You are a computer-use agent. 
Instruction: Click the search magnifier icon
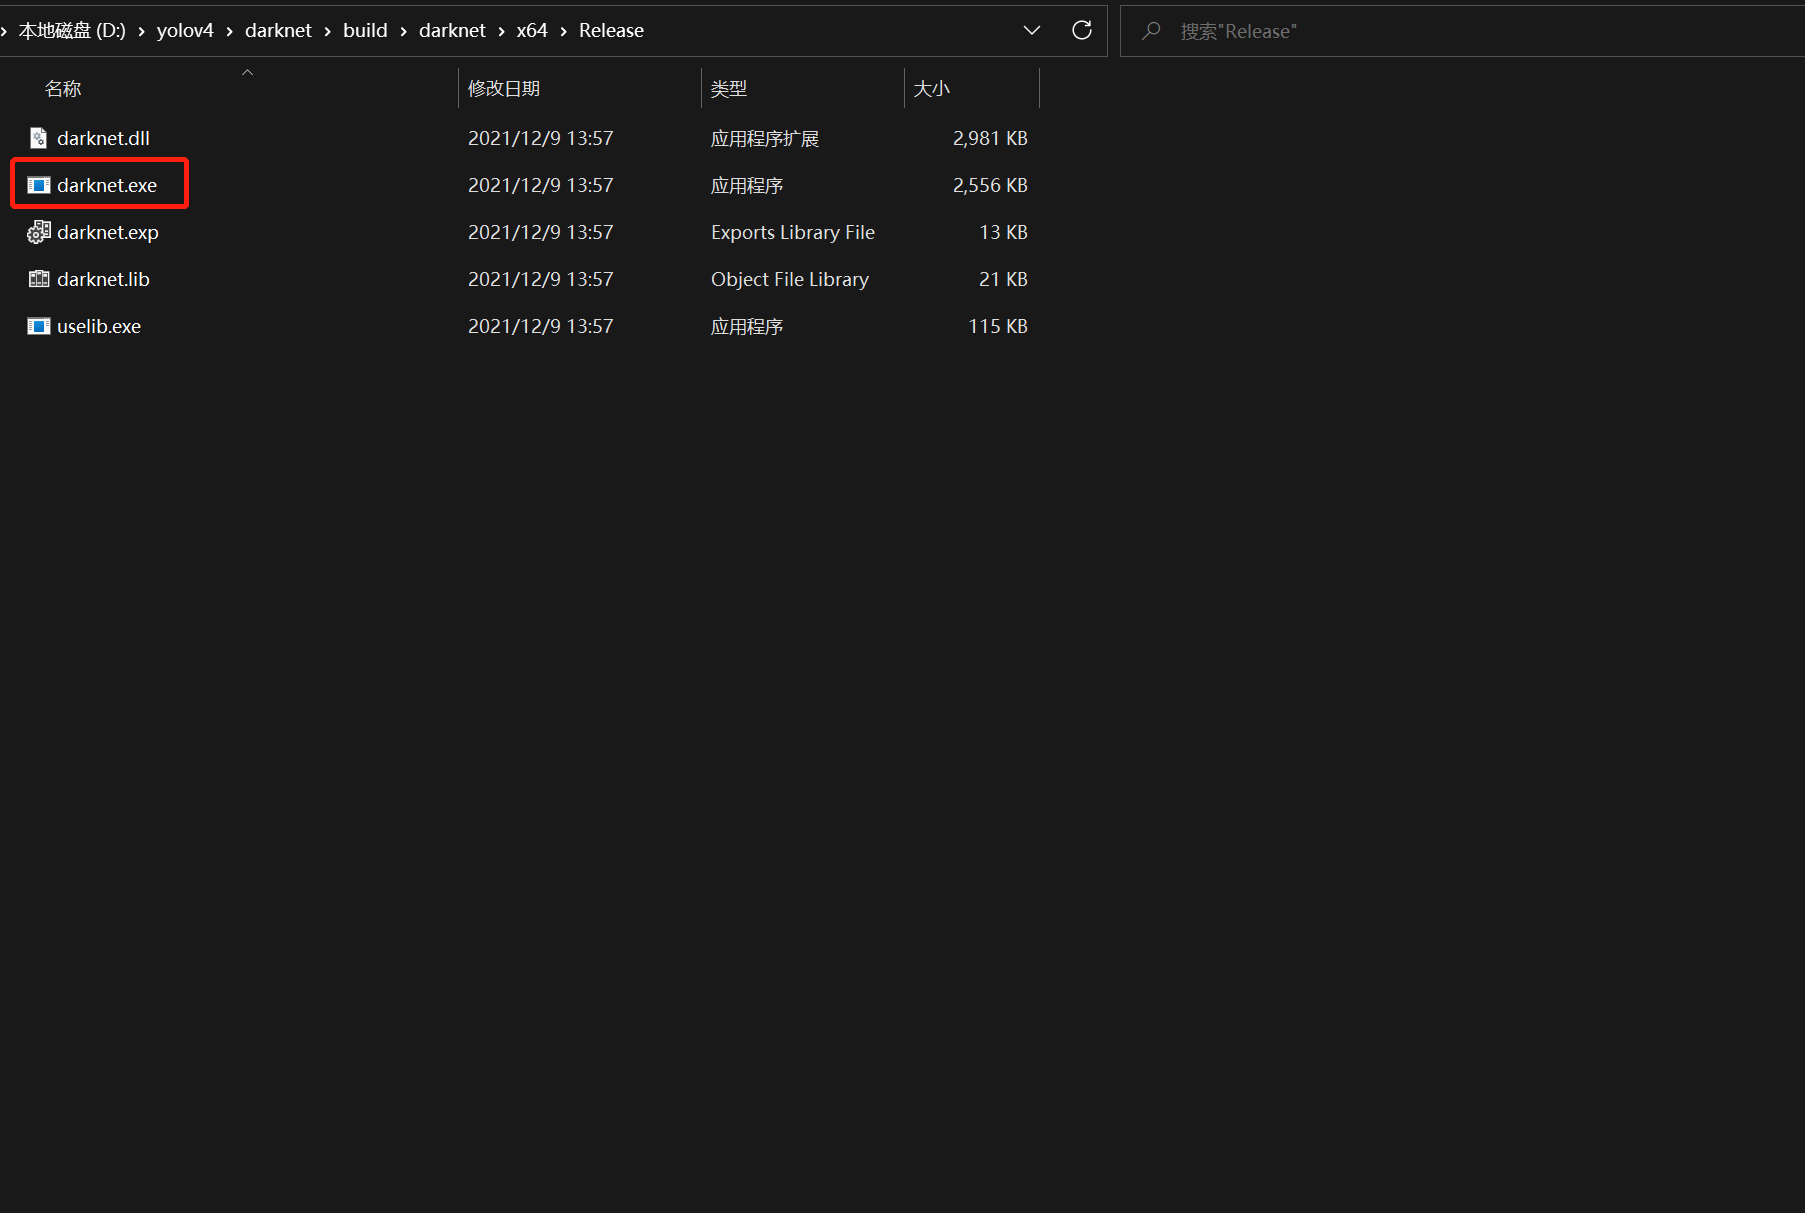(1151, 31)
